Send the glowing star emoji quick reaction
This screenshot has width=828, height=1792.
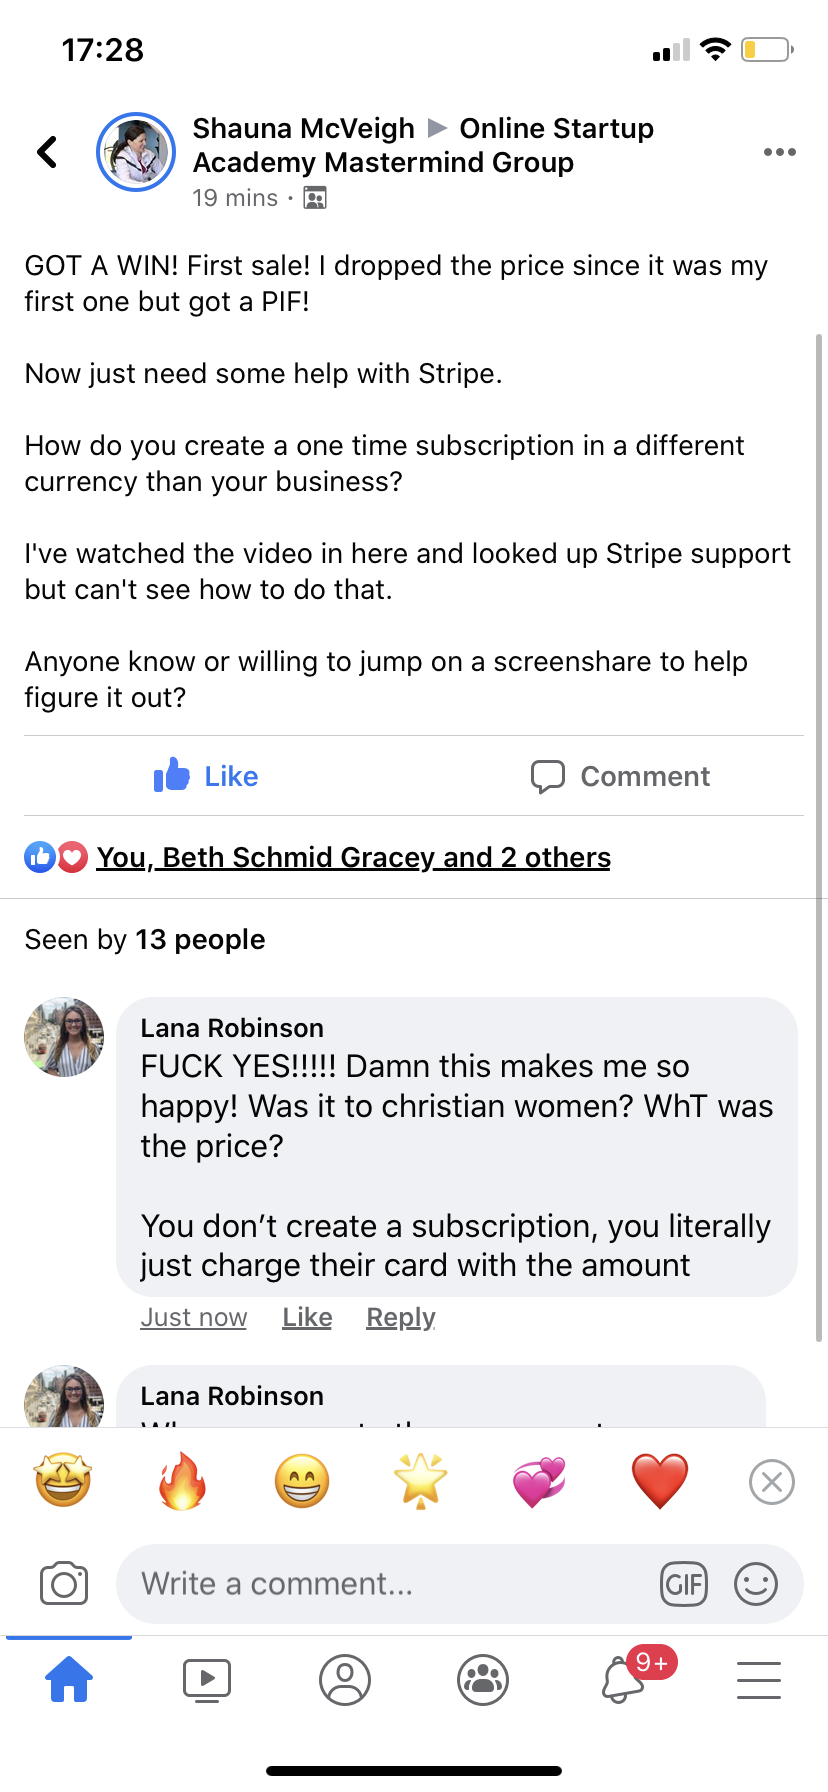[421, 1481]
